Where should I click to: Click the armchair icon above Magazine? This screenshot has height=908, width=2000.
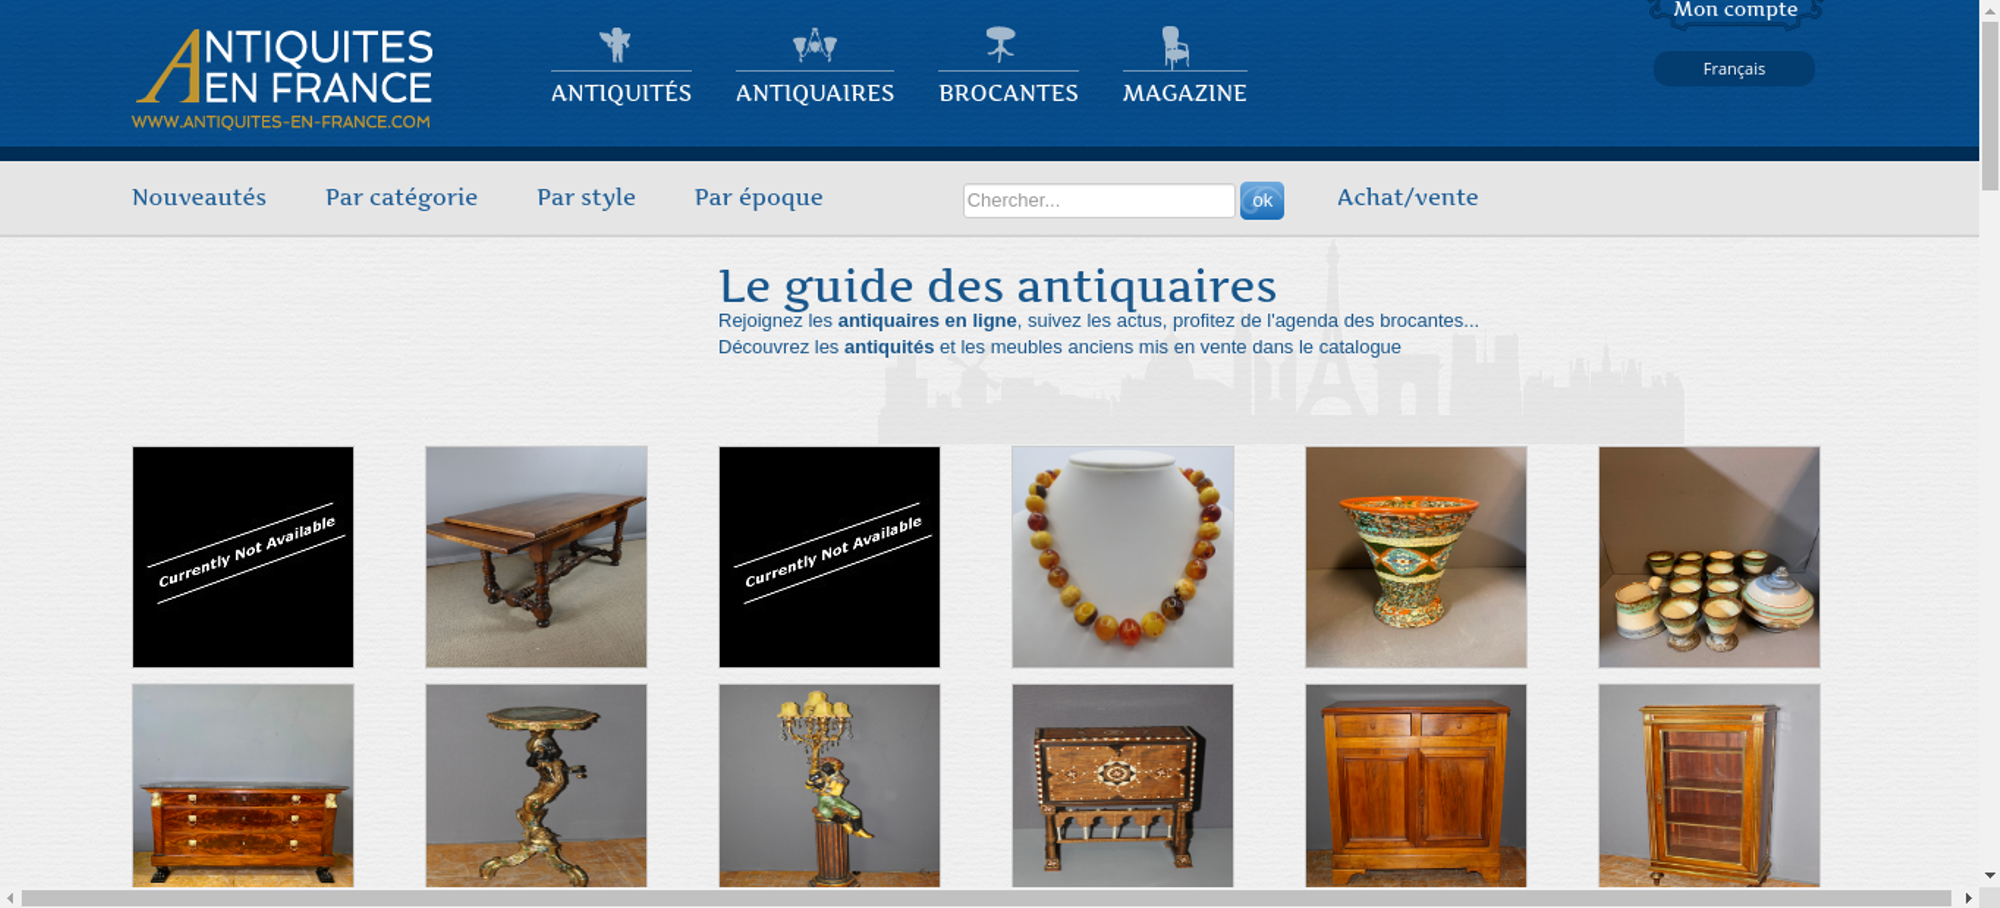coord(1175,47)
